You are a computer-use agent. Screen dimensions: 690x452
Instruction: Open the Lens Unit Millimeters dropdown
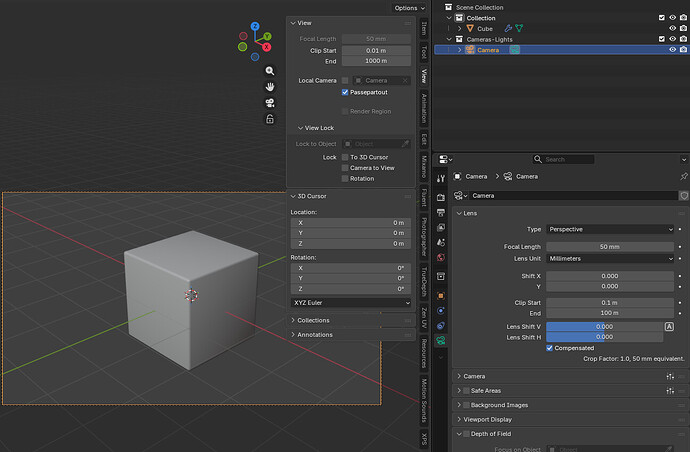coord(610,259)
